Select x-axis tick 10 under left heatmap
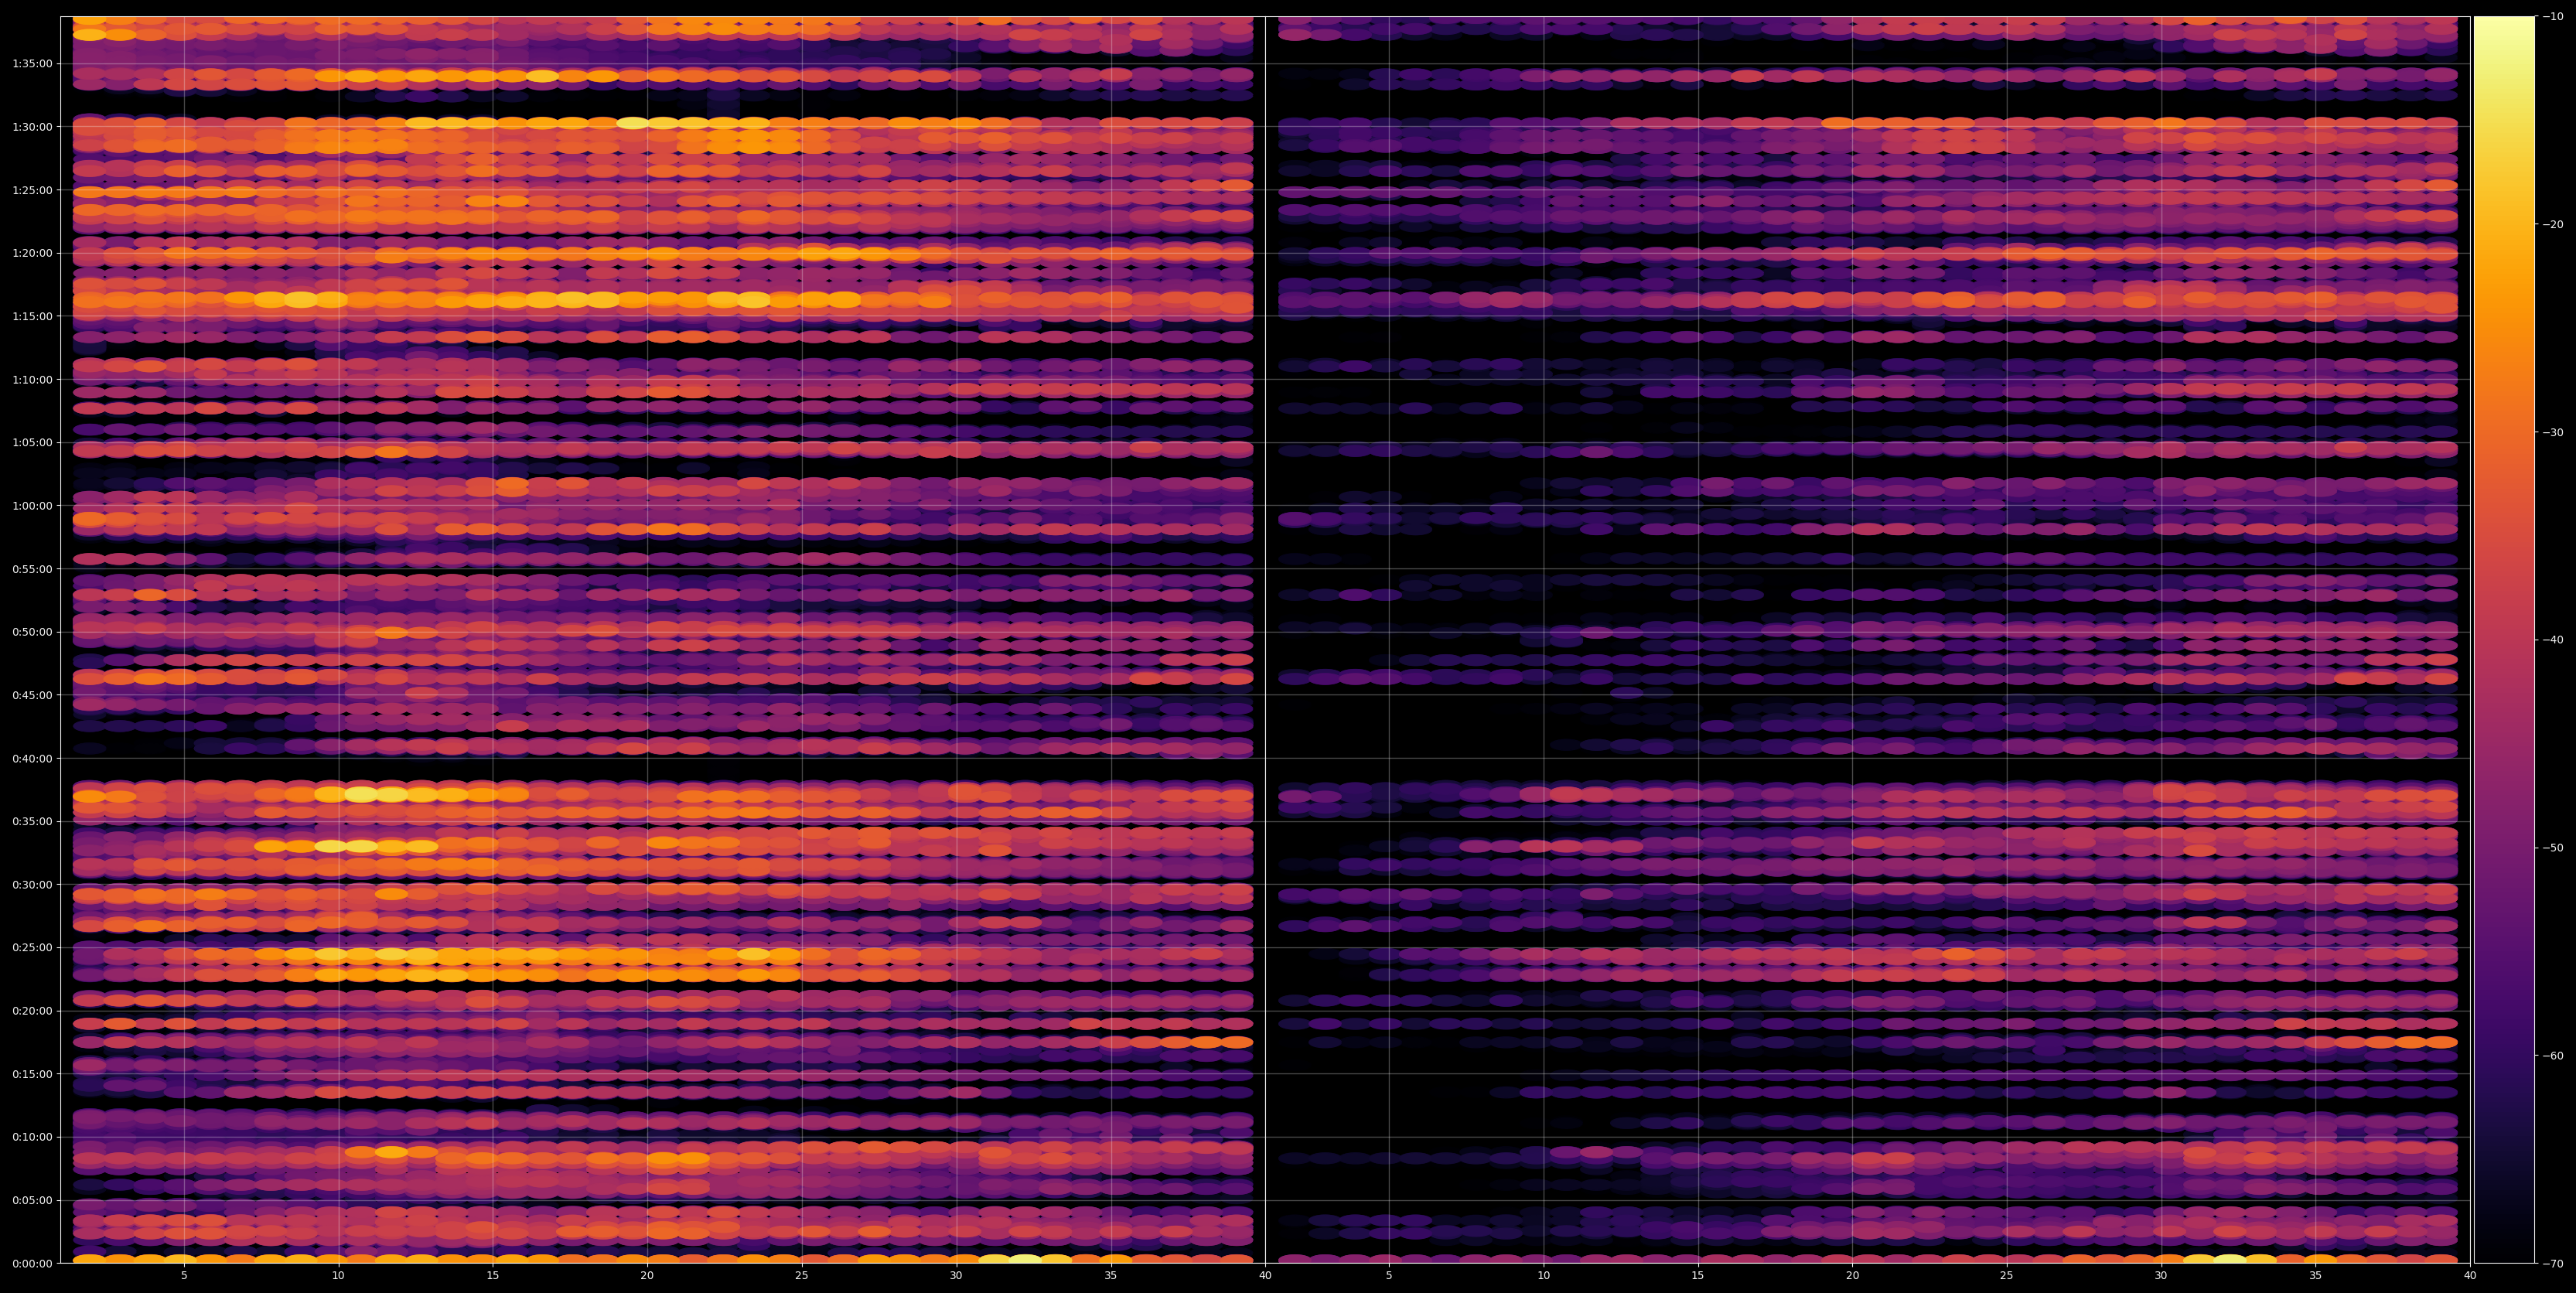 (x=338, y=1276)
